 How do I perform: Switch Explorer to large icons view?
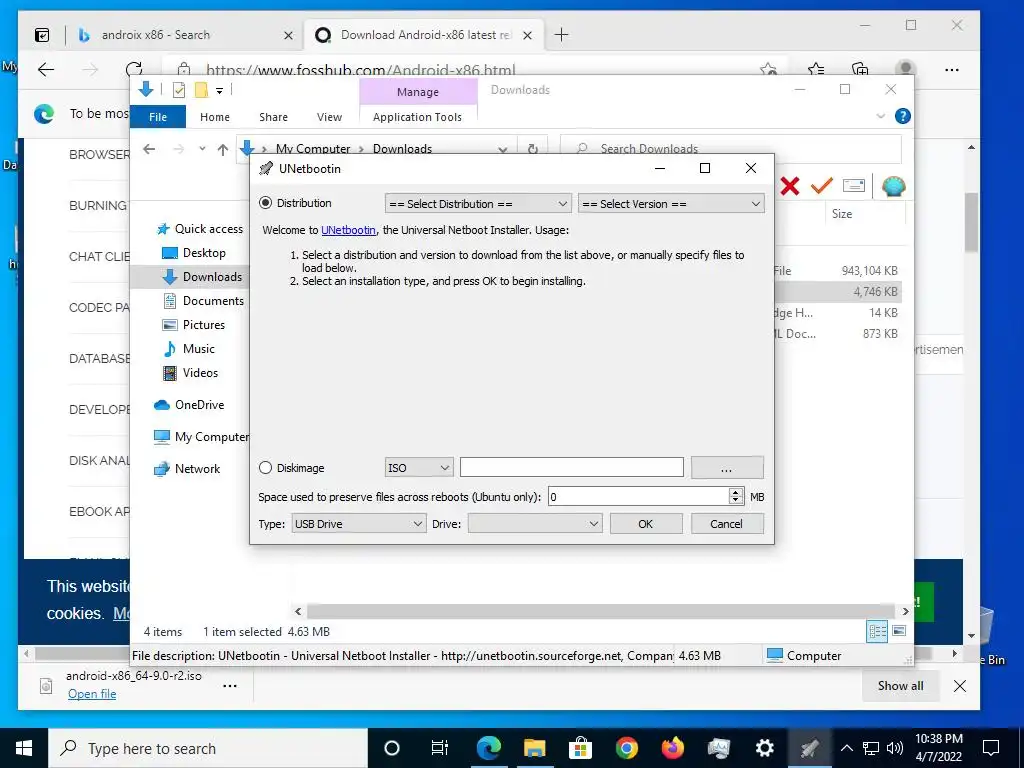[899, 631]
